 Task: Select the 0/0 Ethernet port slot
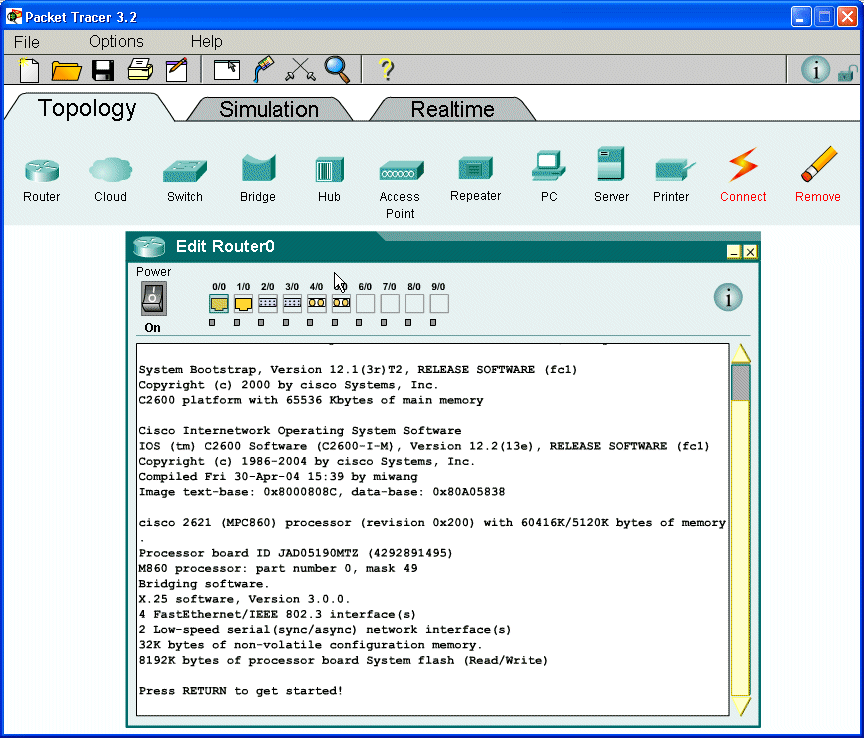(x=219, y=303)
